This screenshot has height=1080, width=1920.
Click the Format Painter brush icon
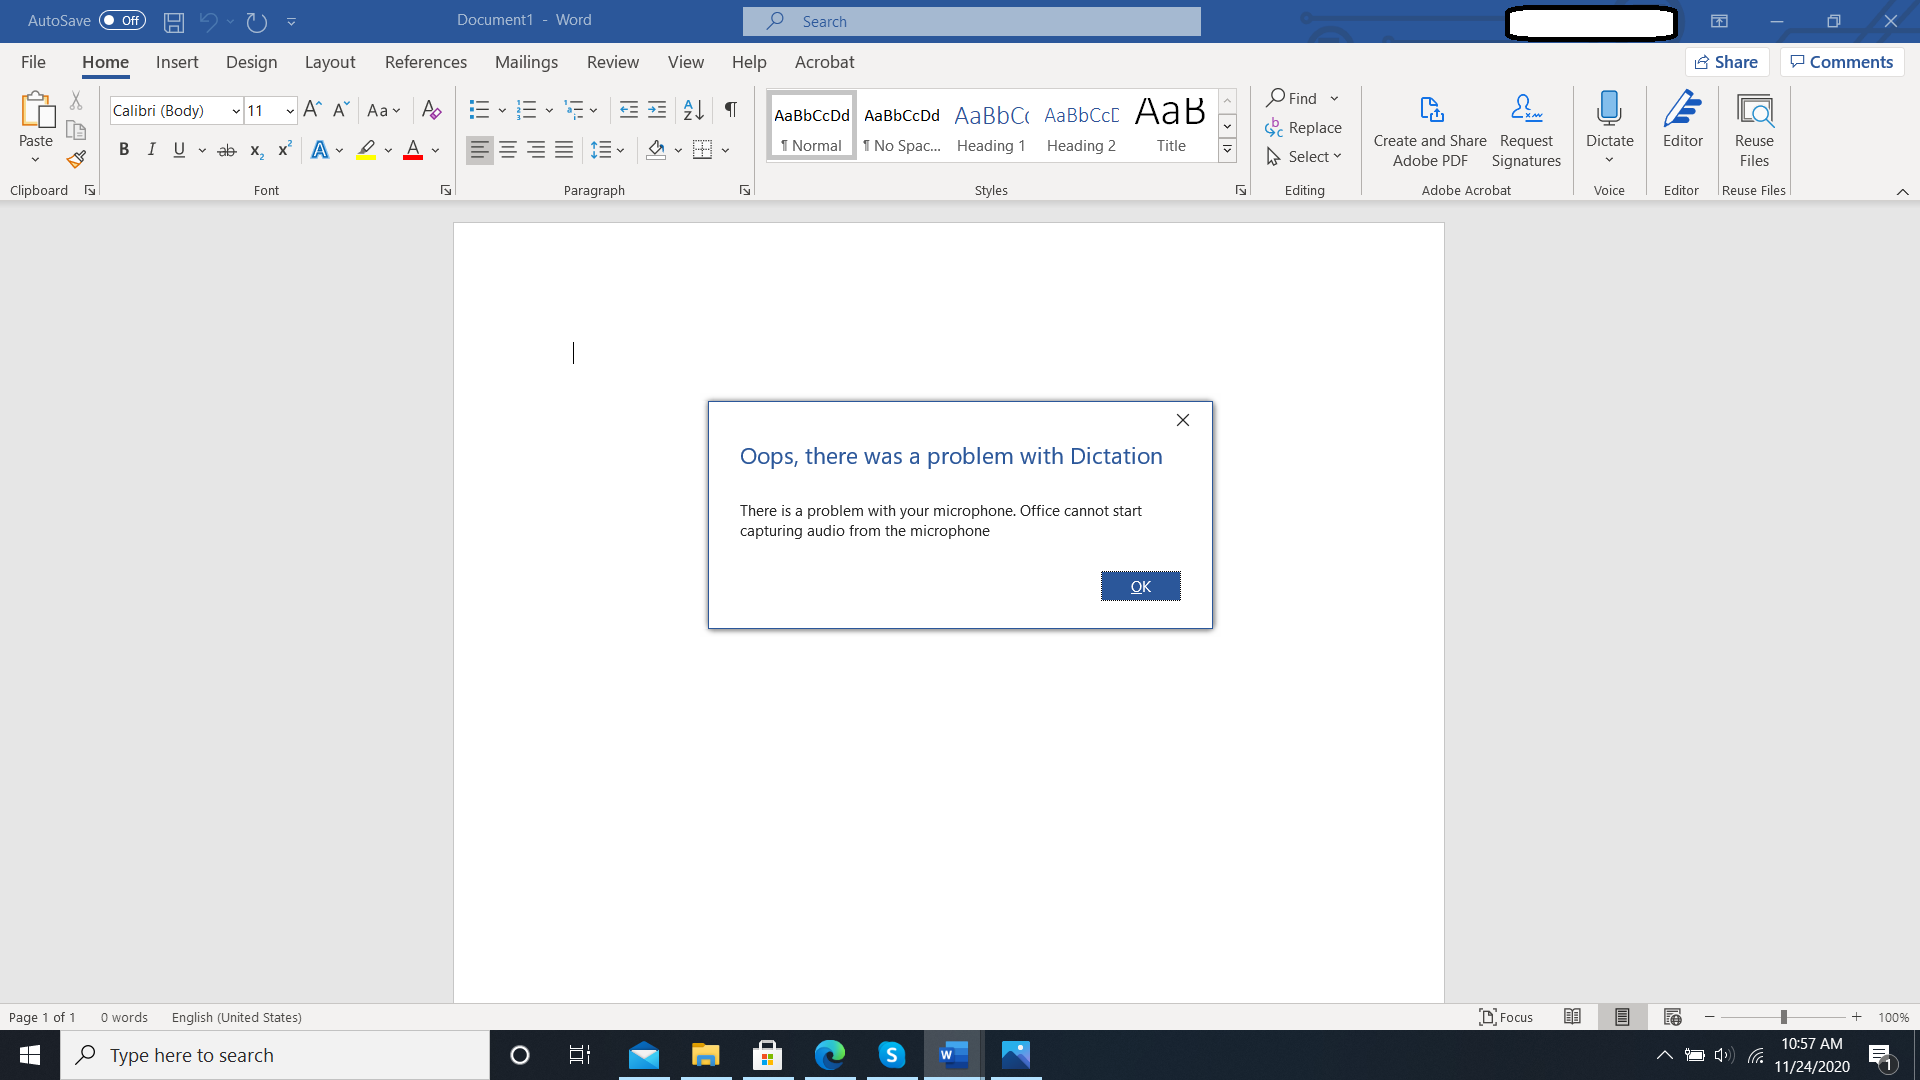point(76,159)
